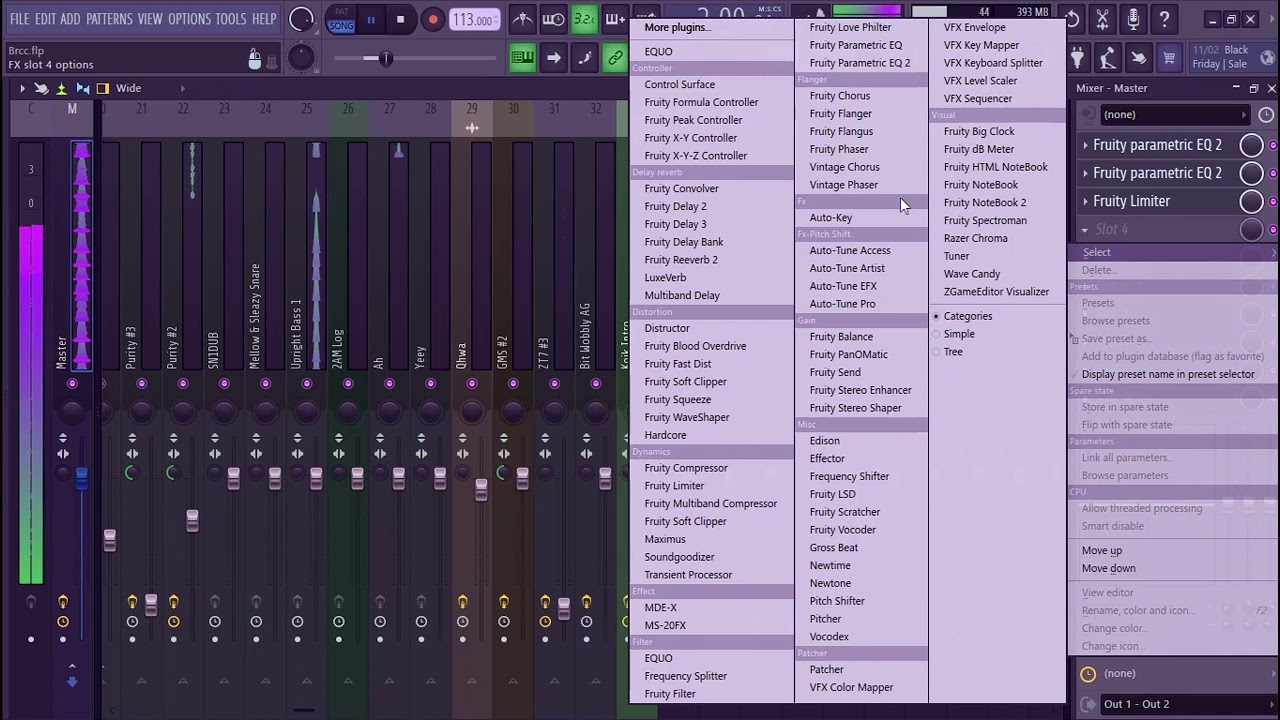Expand the Fruity Limiter slot arrow

tap(1085, 201)
